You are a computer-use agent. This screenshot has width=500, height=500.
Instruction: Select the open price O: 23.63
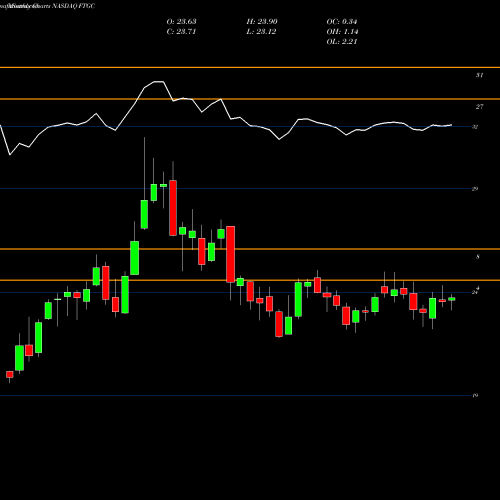181,22
